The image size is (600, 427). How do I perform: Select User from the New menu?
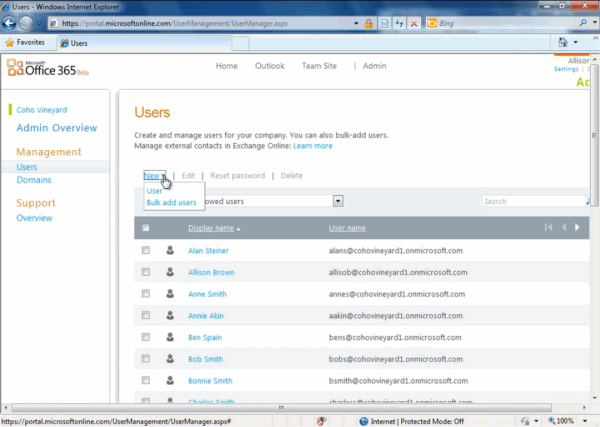(x=154, y=191)
